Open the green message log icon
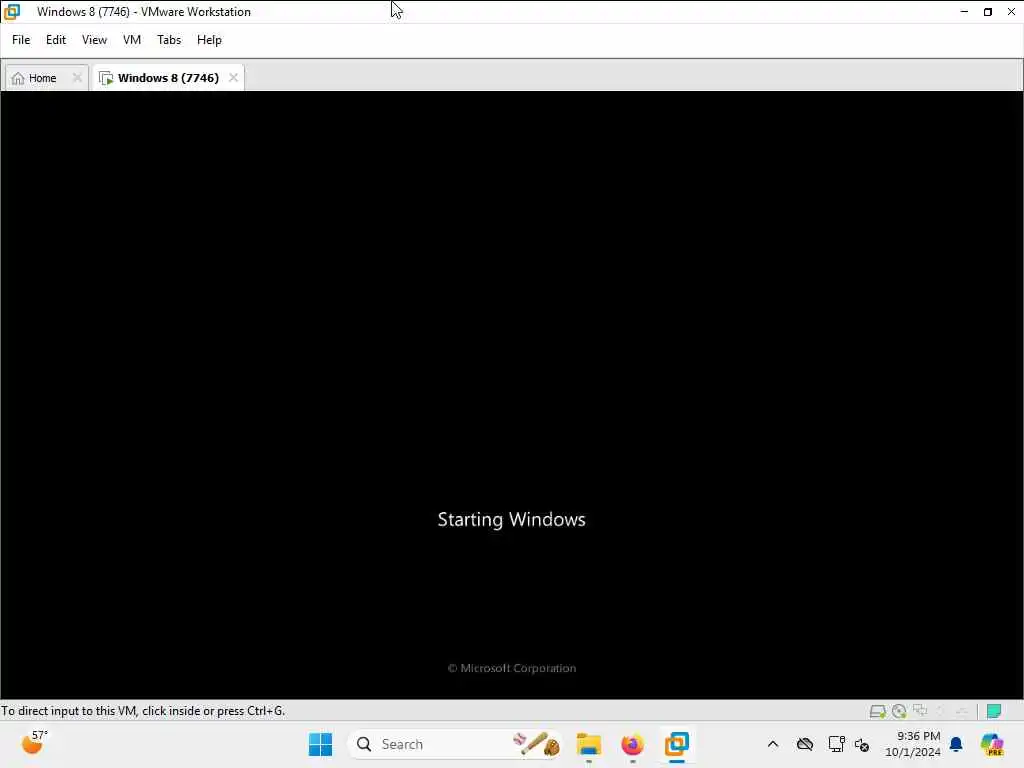The height and width of the screenshot is (768, 1024). point(994,711)
